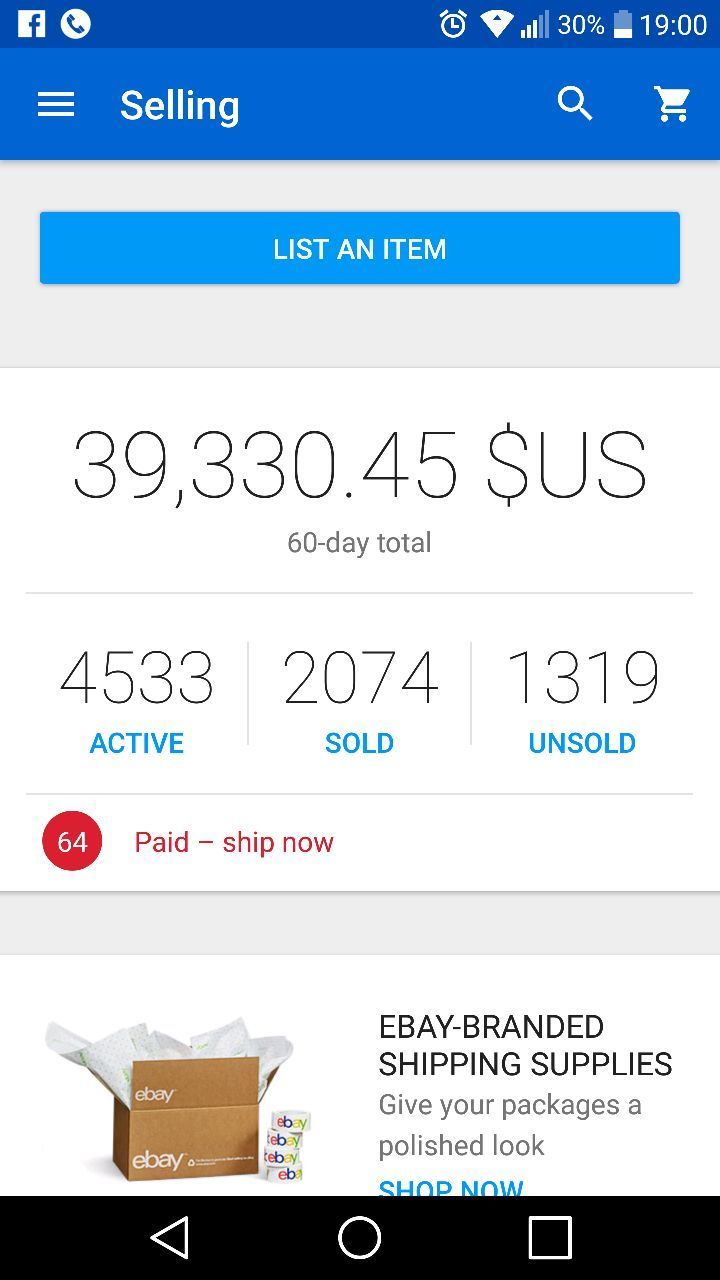Image resolution: width=720 pixels, height=1280 pixels.
Task: Tap the alarm clock status icon
Action: (453, 23)
